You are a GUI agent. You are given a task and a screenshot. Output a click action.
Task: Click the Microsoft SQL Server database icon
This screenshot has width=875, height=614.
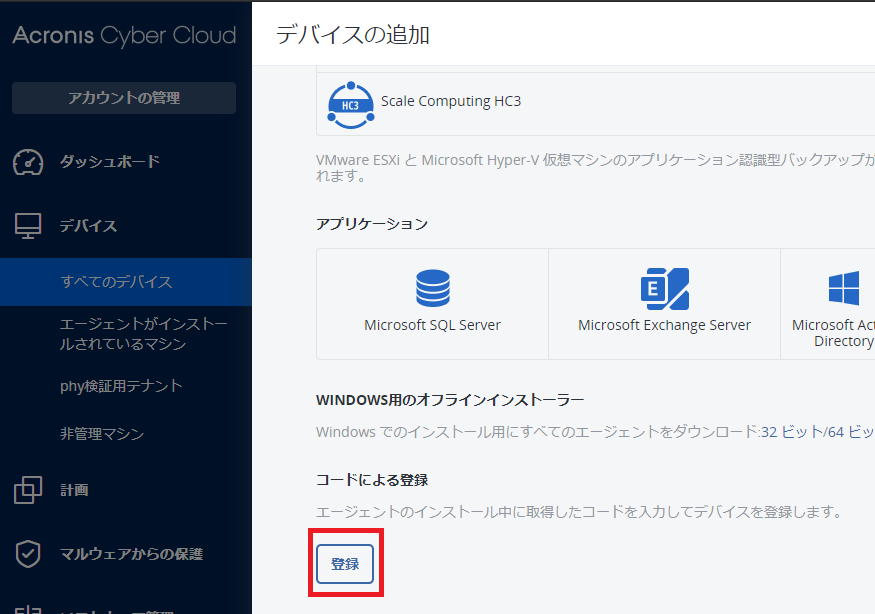point(432,288)
